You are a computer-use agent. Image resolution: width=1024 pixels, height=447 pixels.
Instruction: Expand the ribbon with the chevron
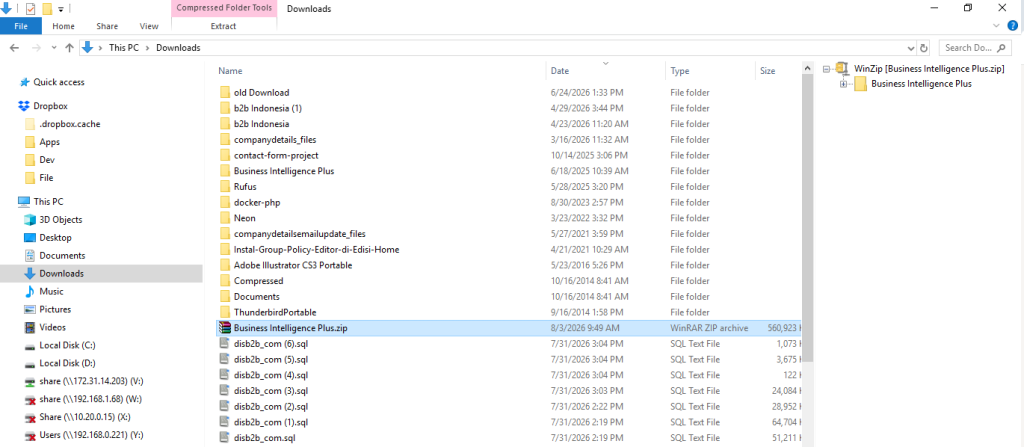[996, 26]
